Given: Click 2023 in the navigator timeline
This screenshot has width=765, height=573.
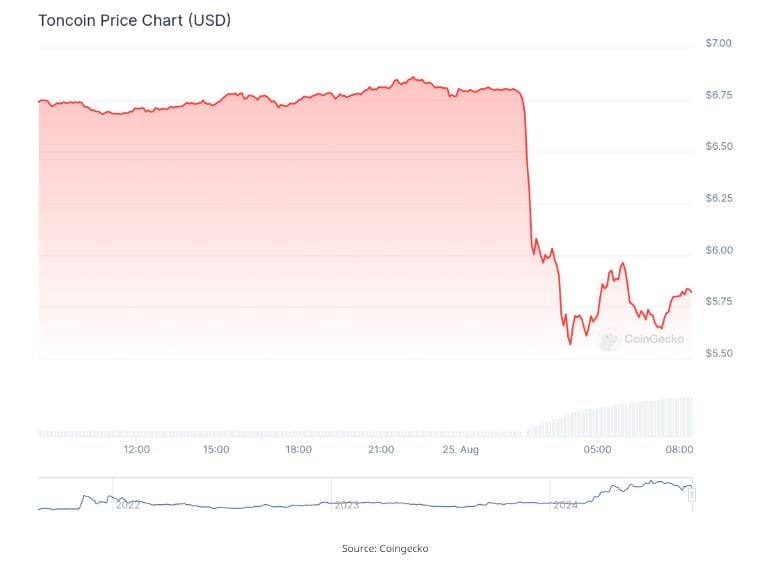Looking at the screenshot, I should click(x=346, y=505).
